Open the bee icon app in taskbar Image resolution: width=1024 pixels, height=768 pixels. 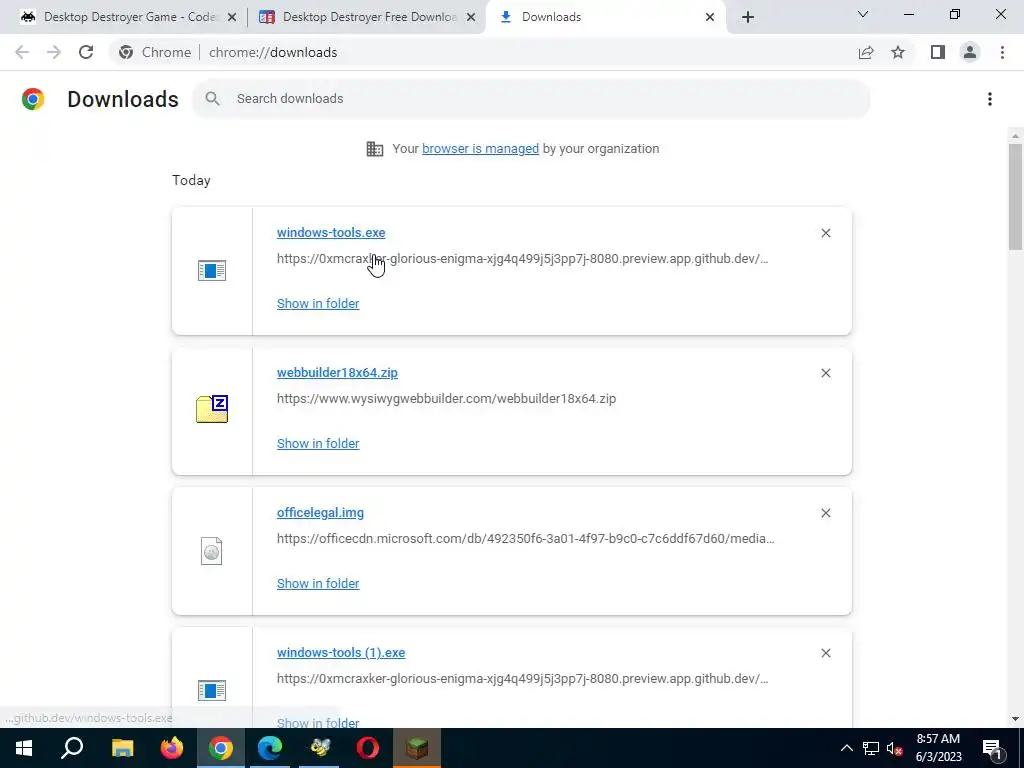point(319,748)
